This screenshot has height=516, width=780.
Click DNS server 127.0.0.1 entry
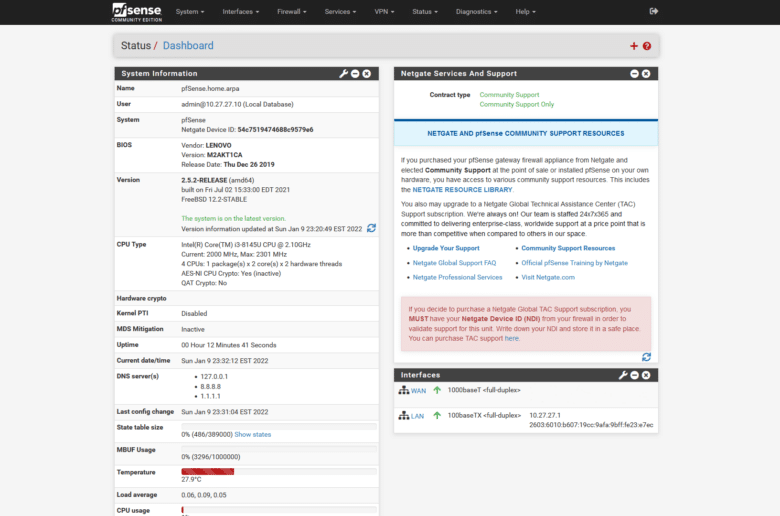coord(214,377)
